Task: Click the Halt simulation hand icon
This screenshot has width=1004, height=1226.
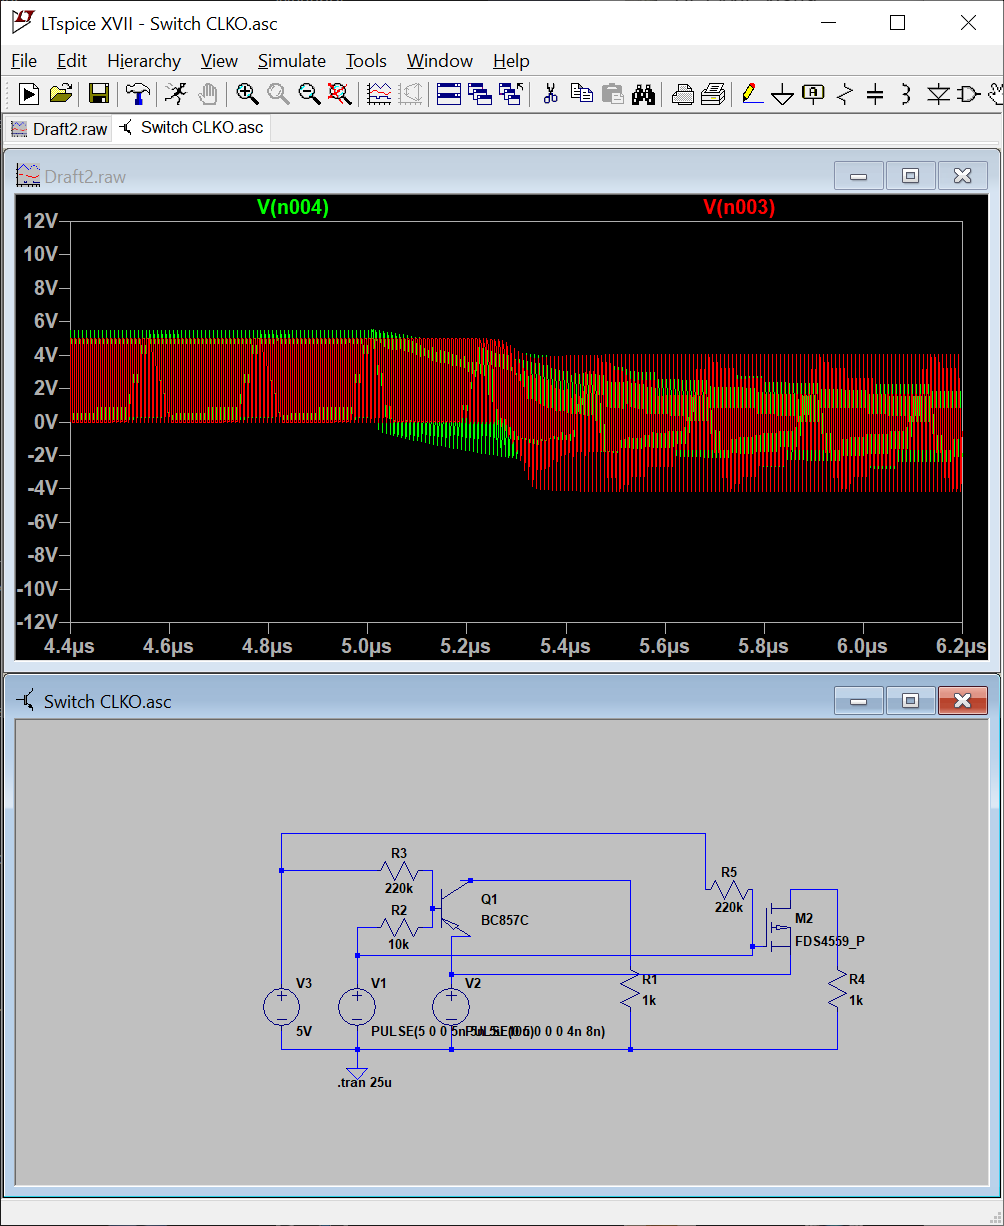Action: [x=207, y=94]
